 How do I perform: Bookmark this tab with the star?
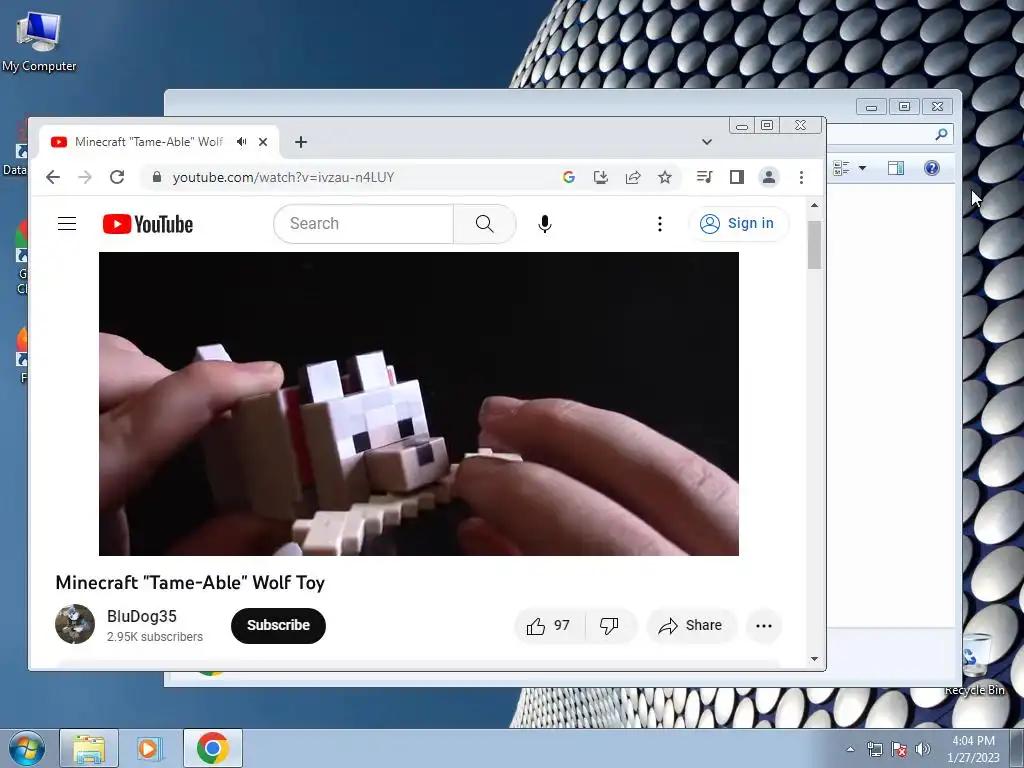pos(665,177)
